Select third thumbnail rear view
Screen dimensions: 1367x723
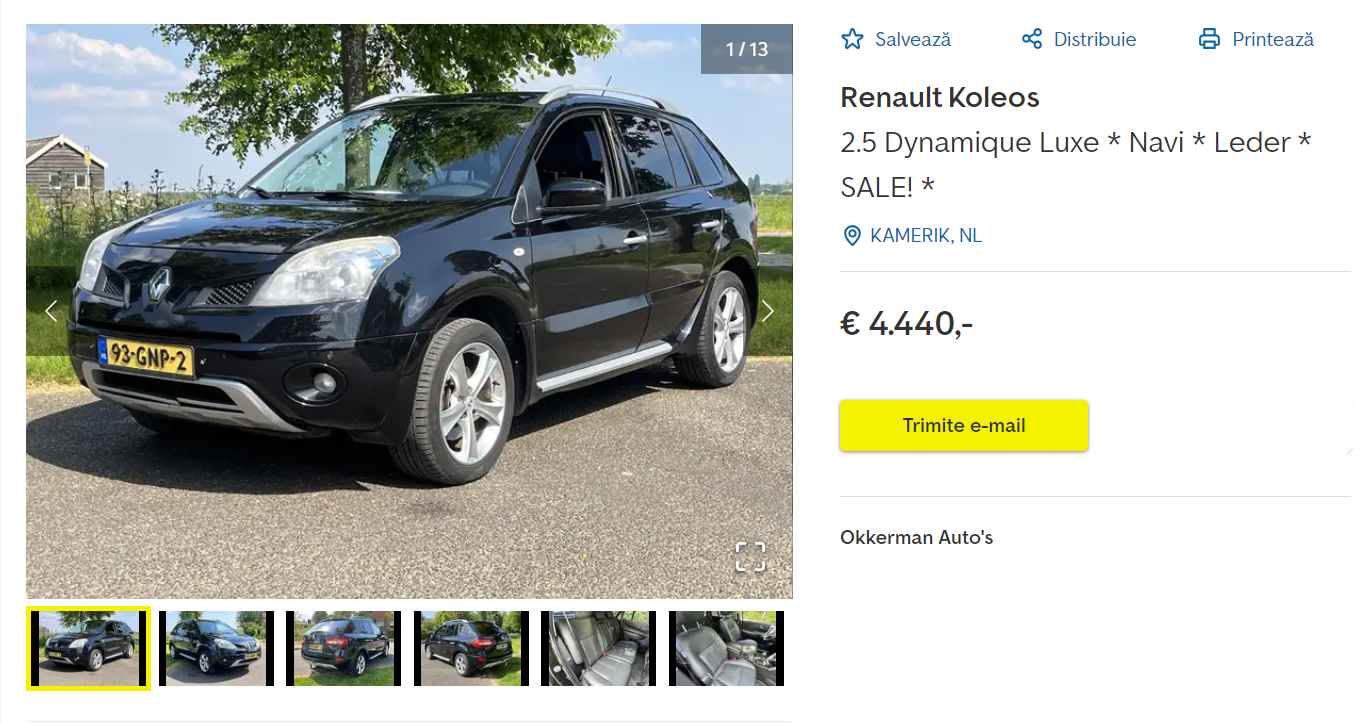(x=343, y=648)
